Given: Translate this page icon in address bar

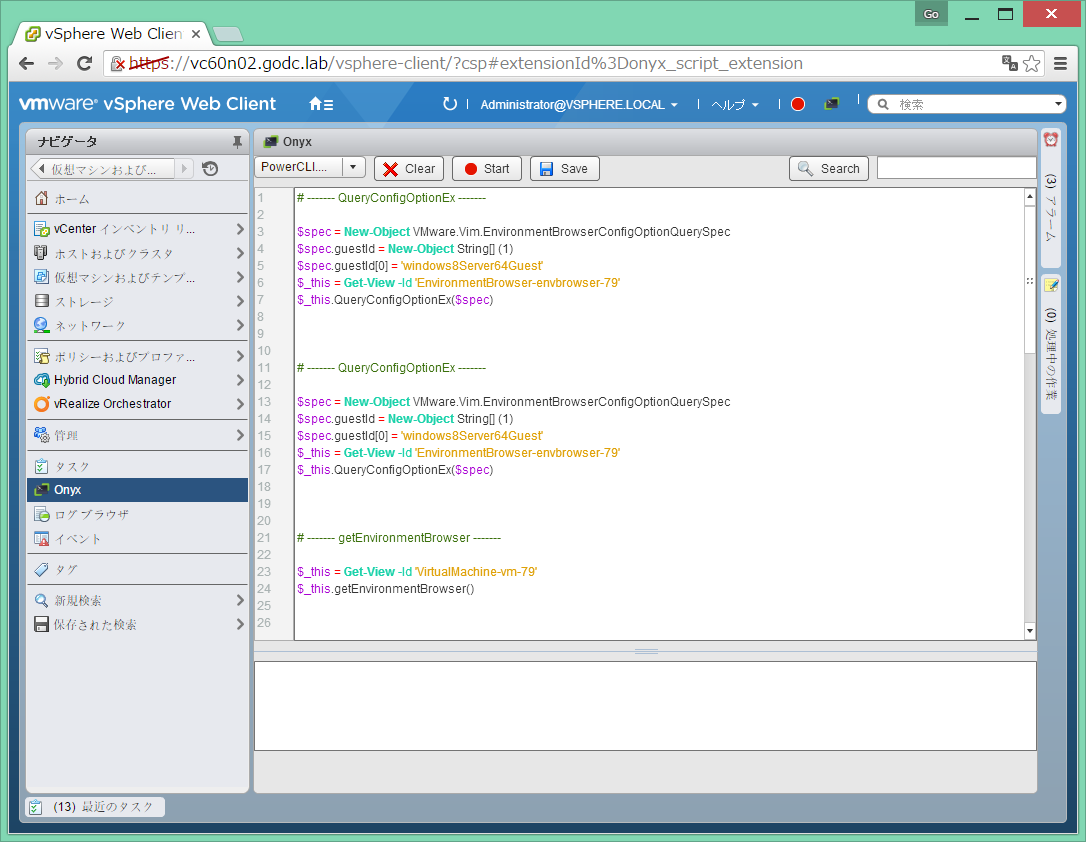Looking at the screenshot, I should [x=1010, y=63].
